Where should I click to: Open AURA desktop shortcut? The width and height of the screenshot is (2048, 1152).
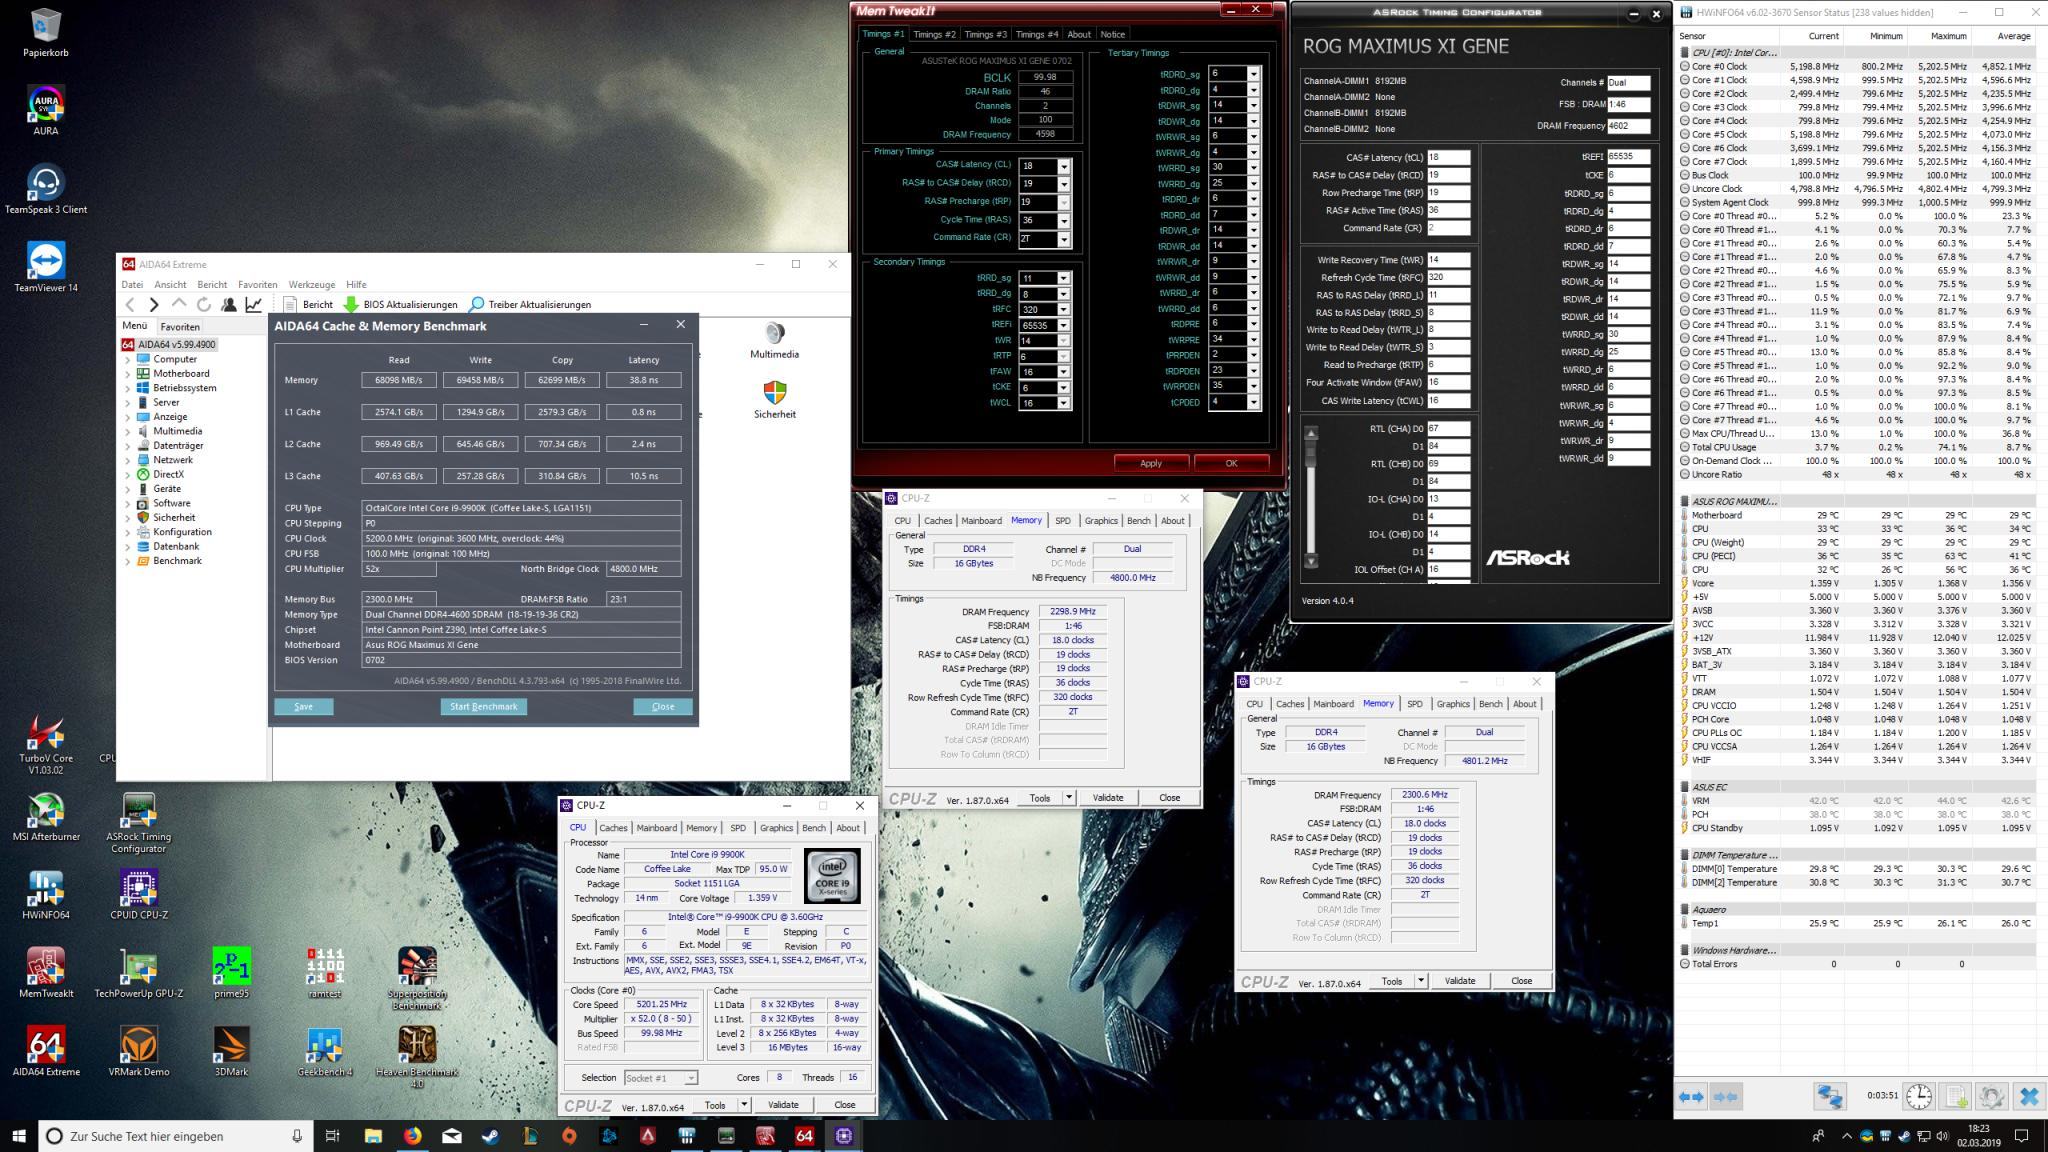pos(46,110)
